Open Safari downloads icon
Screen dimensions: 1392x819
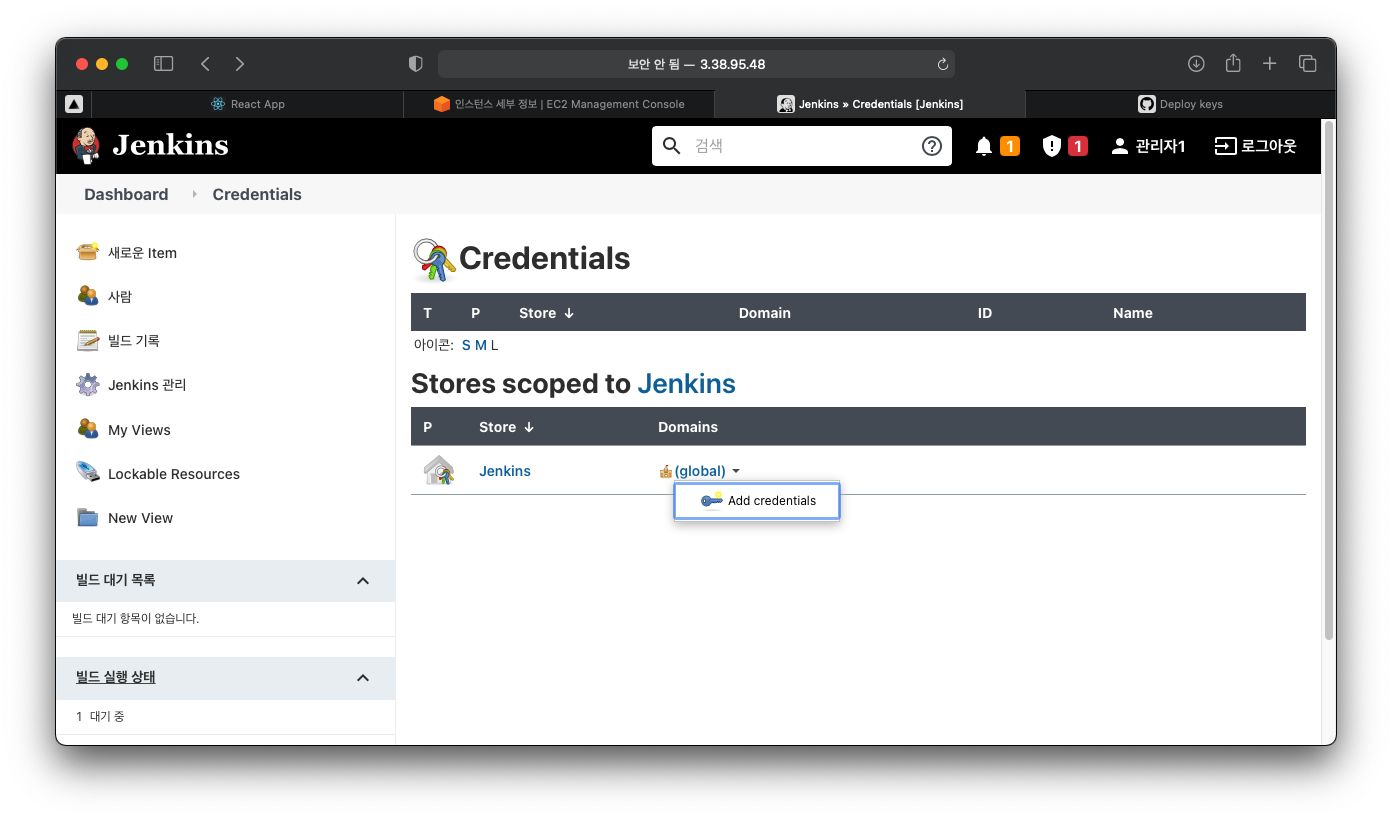1196,64
